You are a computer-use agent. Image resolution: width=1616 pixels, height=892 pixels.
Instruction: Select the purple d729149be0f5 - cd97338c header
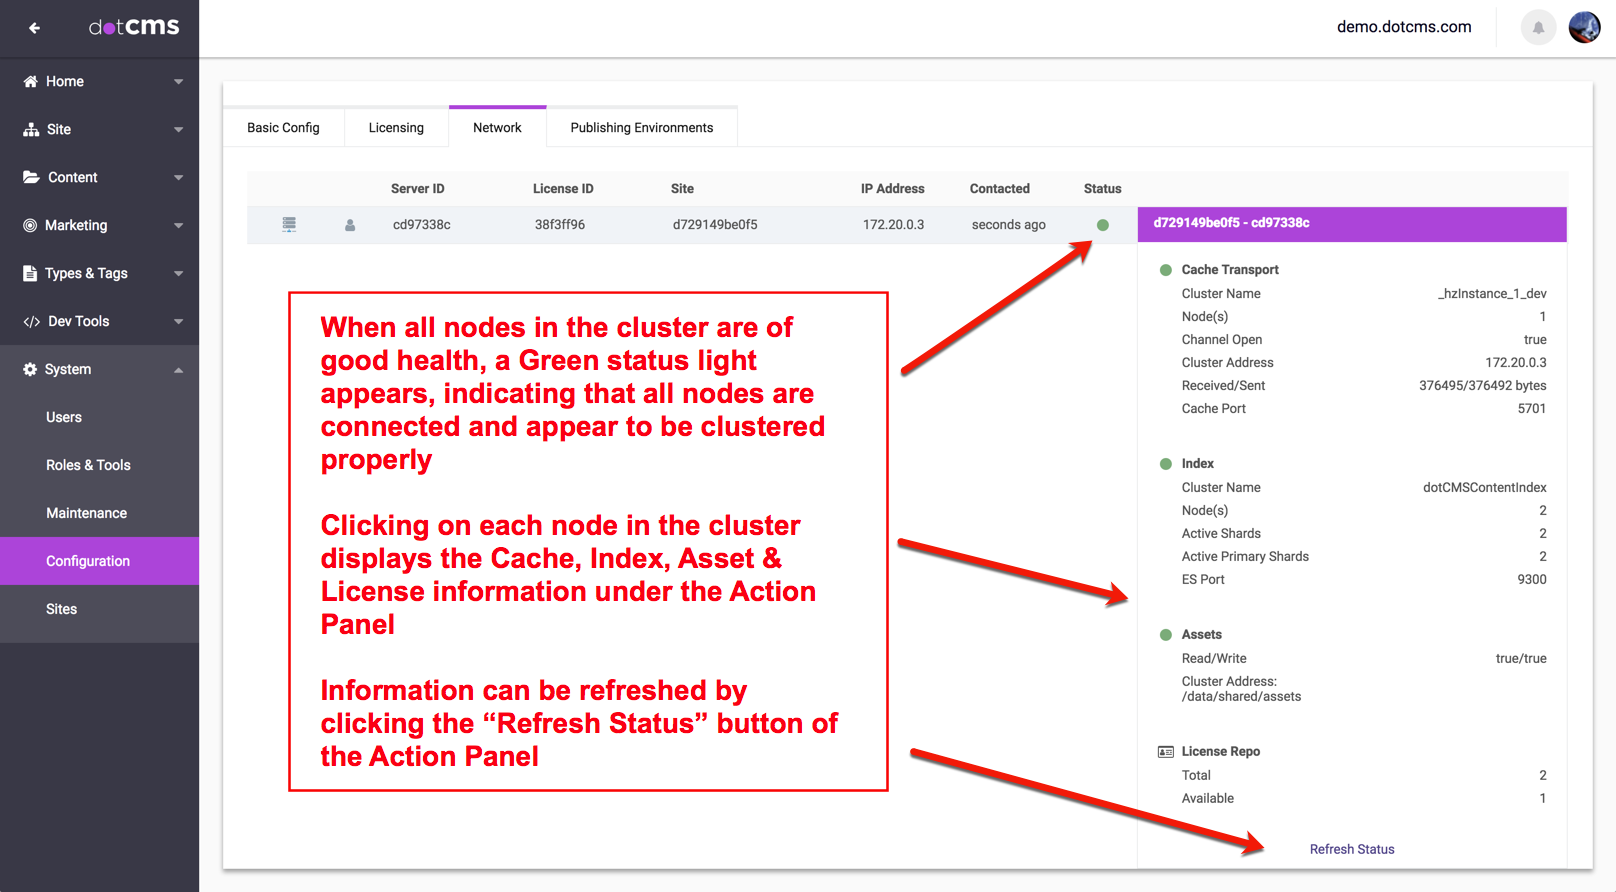point(1351,224)
